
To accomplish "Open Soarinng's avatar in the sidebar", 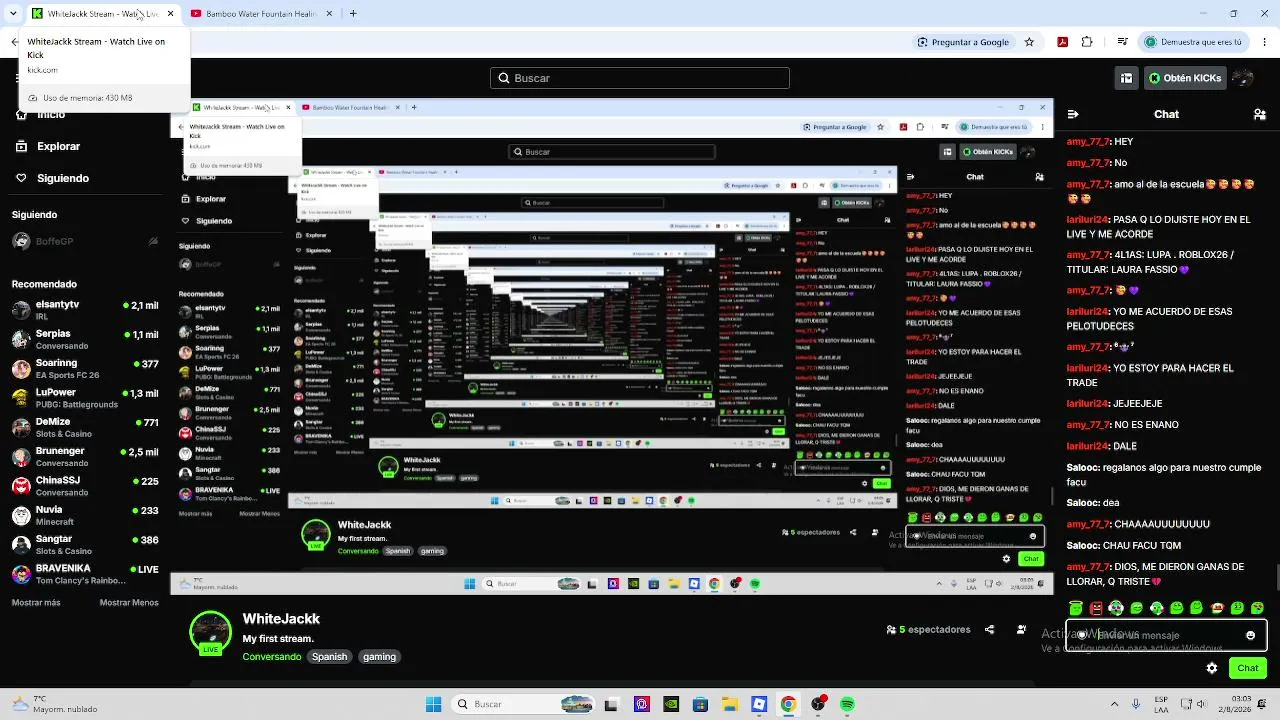I will (21, 369).
